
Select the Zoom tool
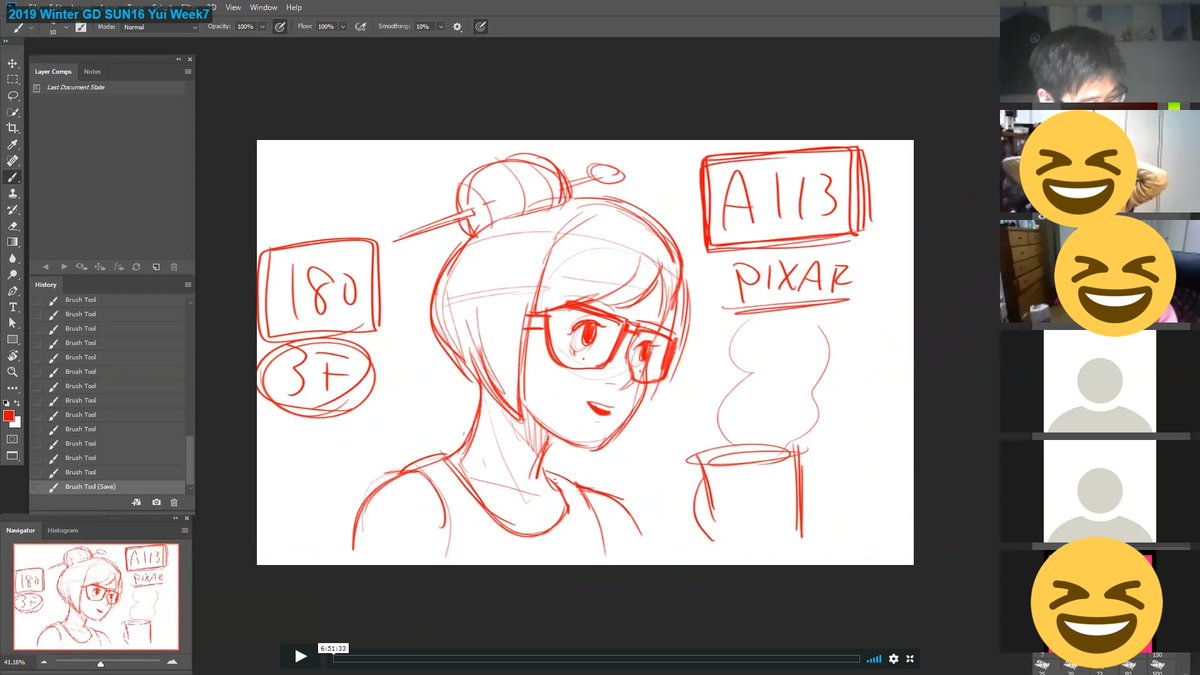[13, 371]
